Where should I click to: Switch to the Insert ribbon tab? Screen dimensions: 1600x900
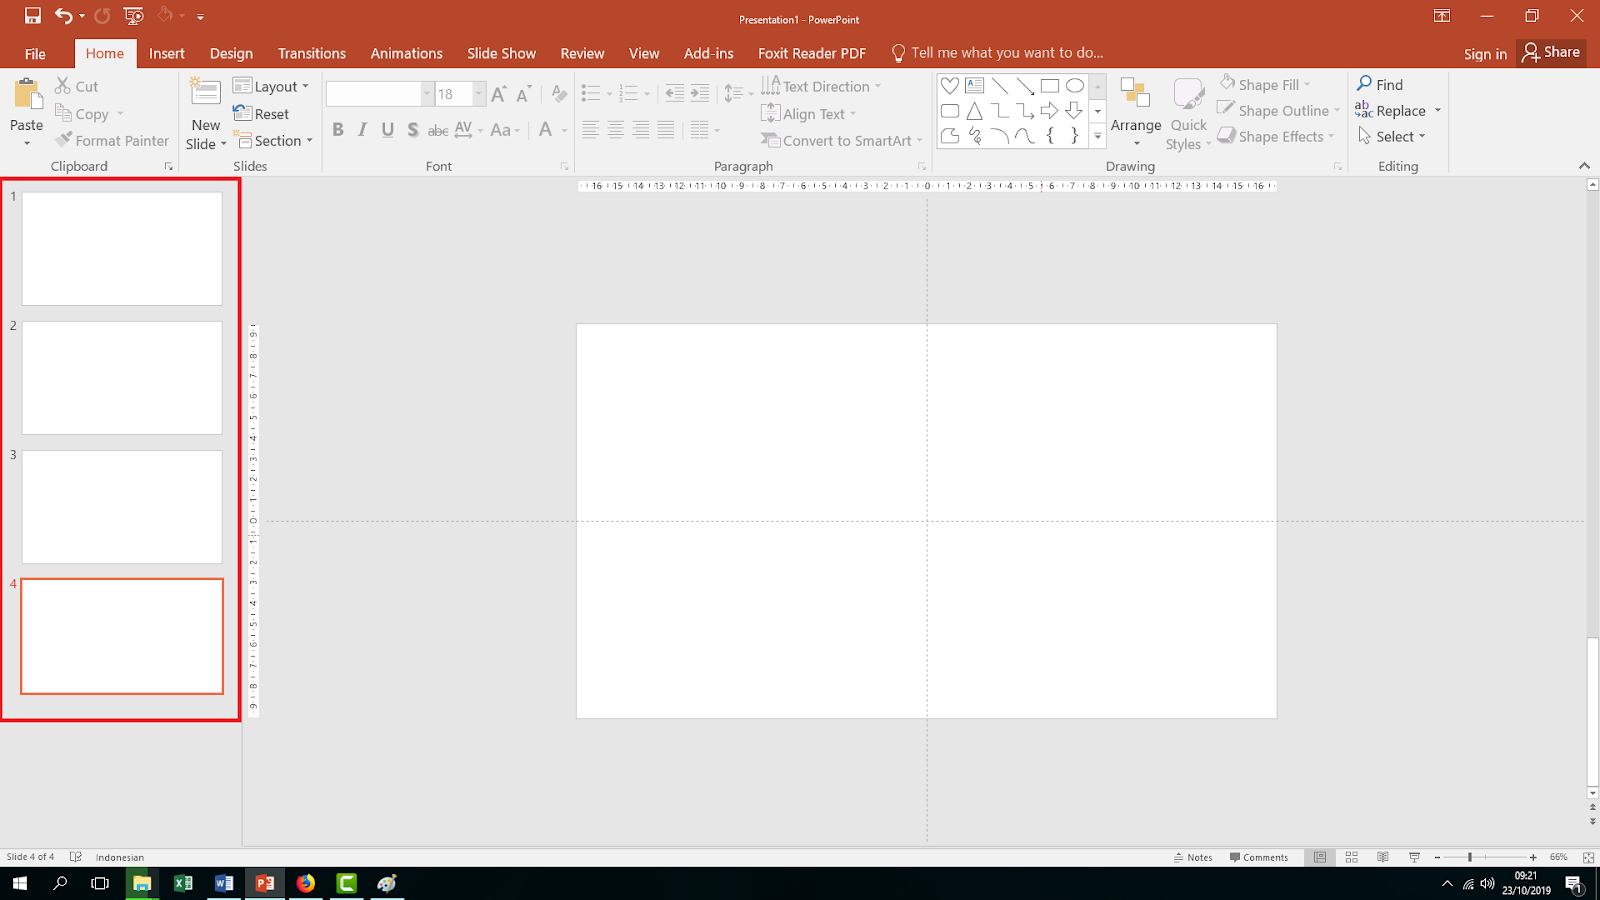pos(166,53)
